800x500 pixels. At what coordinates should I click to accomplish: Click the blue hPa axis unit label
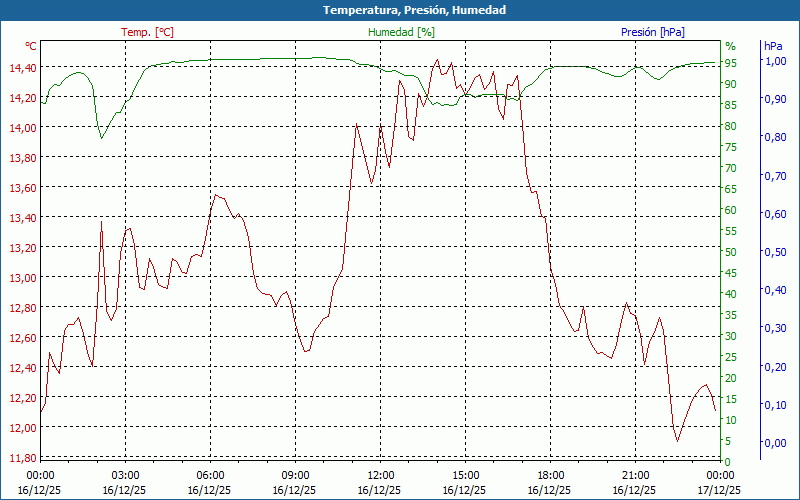coord(774,46)
